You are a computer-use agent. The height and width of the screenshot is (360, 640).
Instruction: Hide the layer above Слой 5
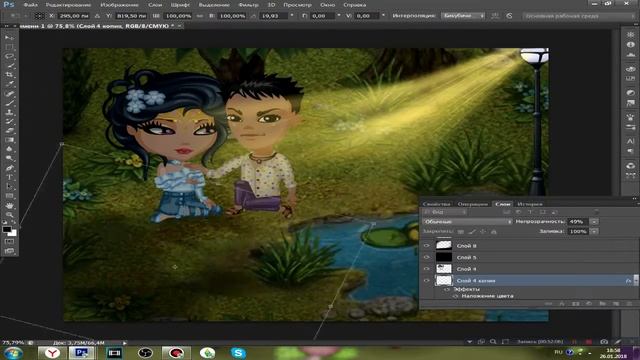[427, 246]
